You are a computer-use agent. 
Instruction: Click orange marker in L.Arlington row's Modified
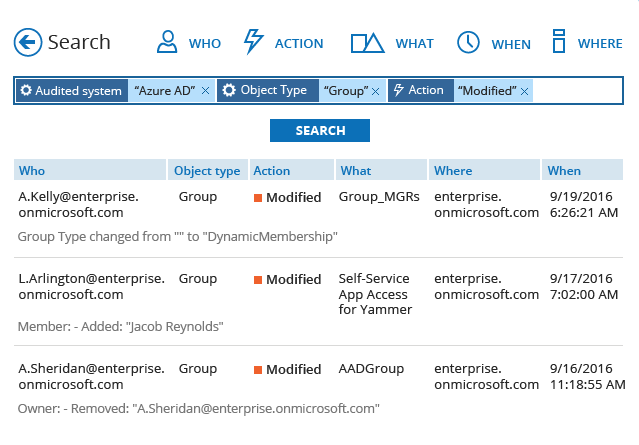click(258, 280)
